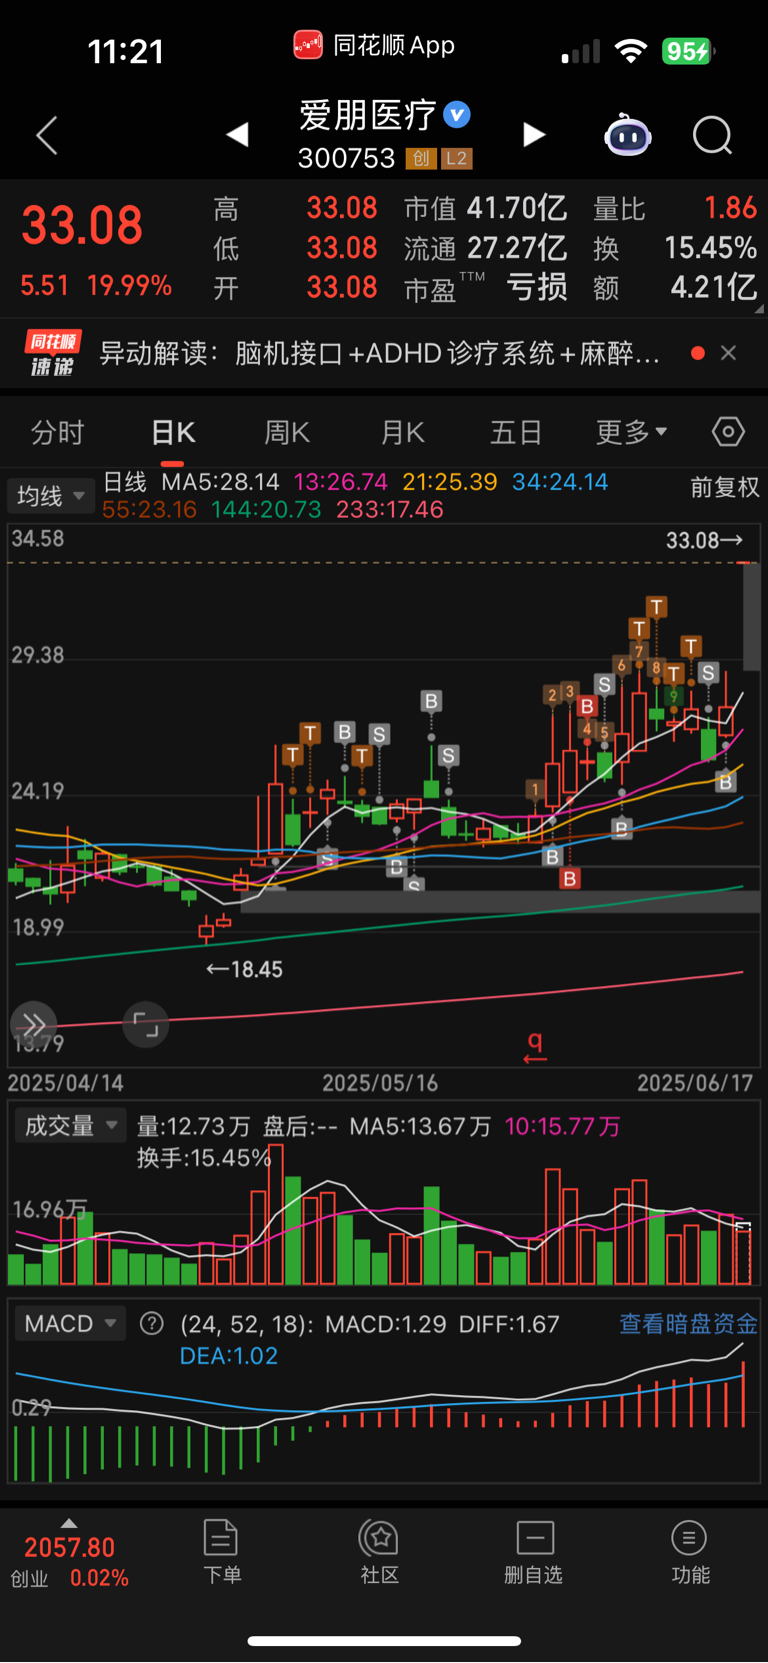Tap the L2 level badge

coord(457,158)
